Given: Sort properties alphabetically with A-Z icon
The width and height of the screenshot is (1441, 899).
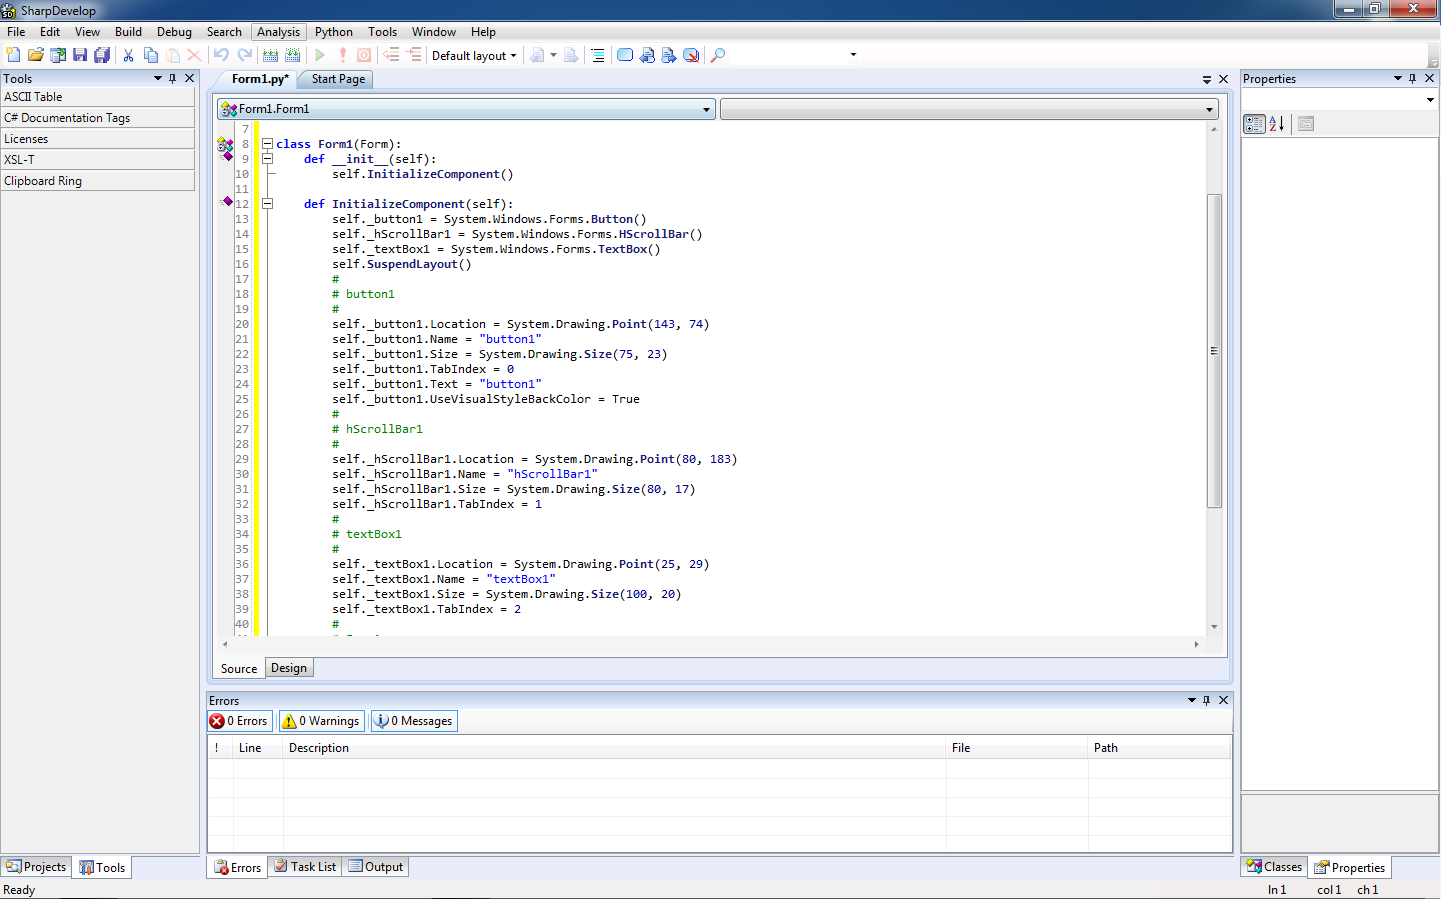Looking at the screenshot, I should click(x=1277, y=124).
